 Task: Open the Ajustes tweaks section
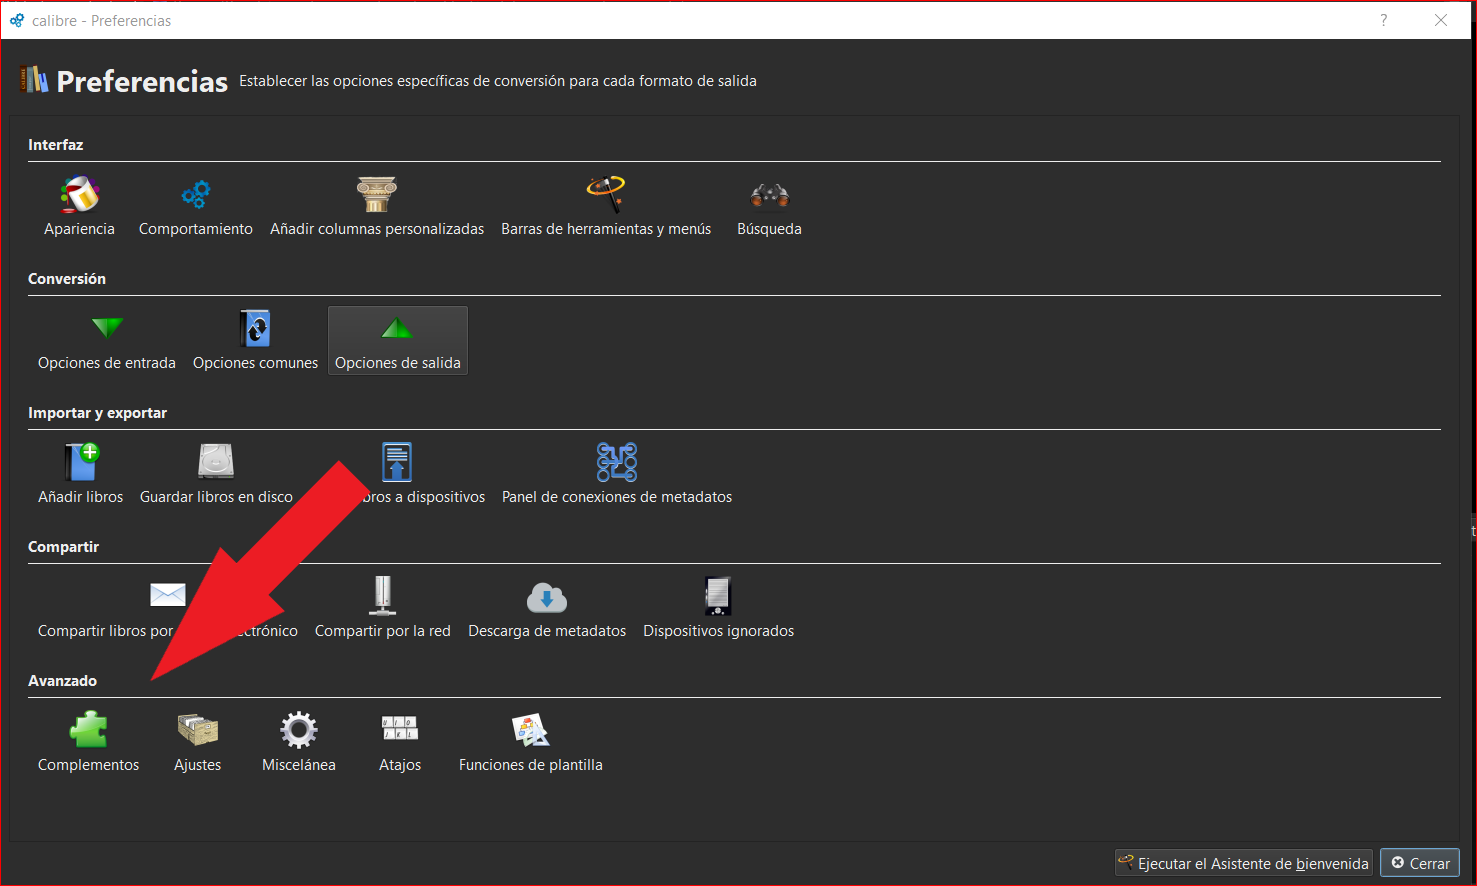198,743
